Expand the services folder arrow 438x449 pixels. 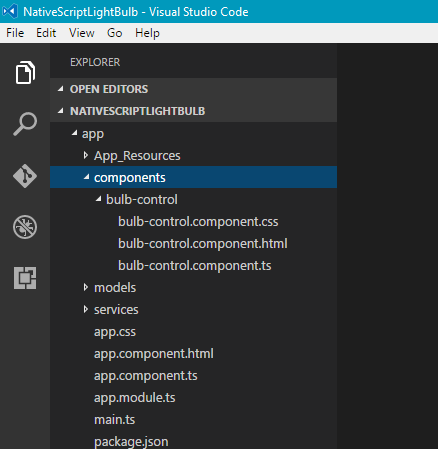click(86, 309)
